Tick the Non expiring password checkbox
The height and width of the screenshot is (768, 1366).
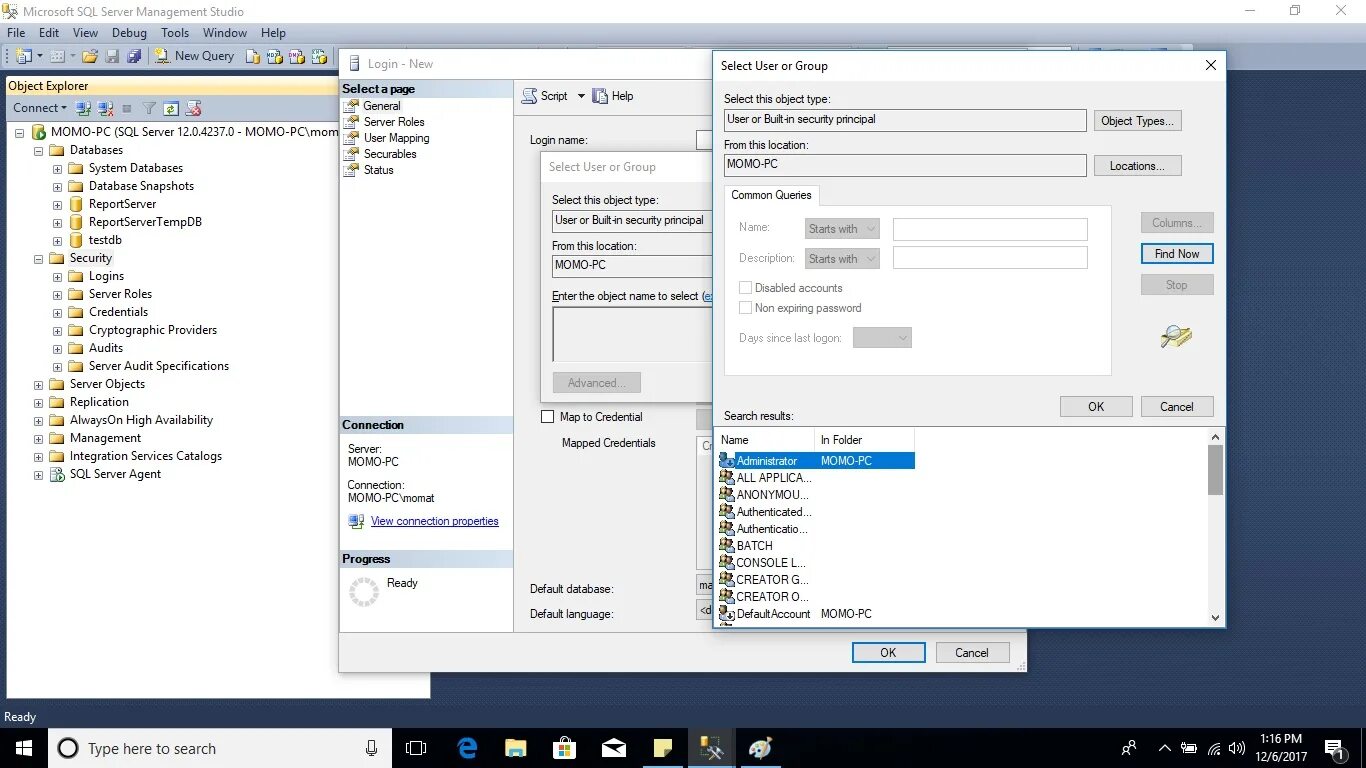[745, 308]
